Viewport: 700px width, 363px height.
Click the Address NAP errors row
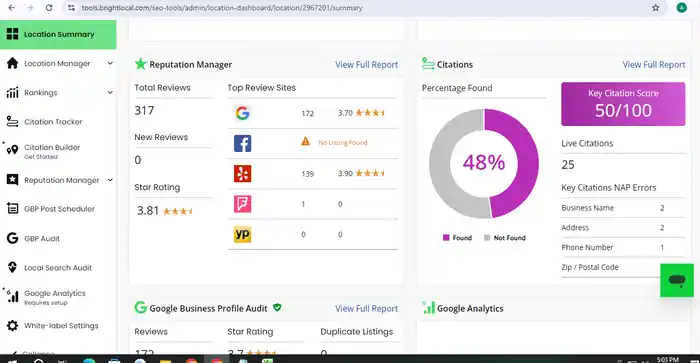tap(622, 228)
